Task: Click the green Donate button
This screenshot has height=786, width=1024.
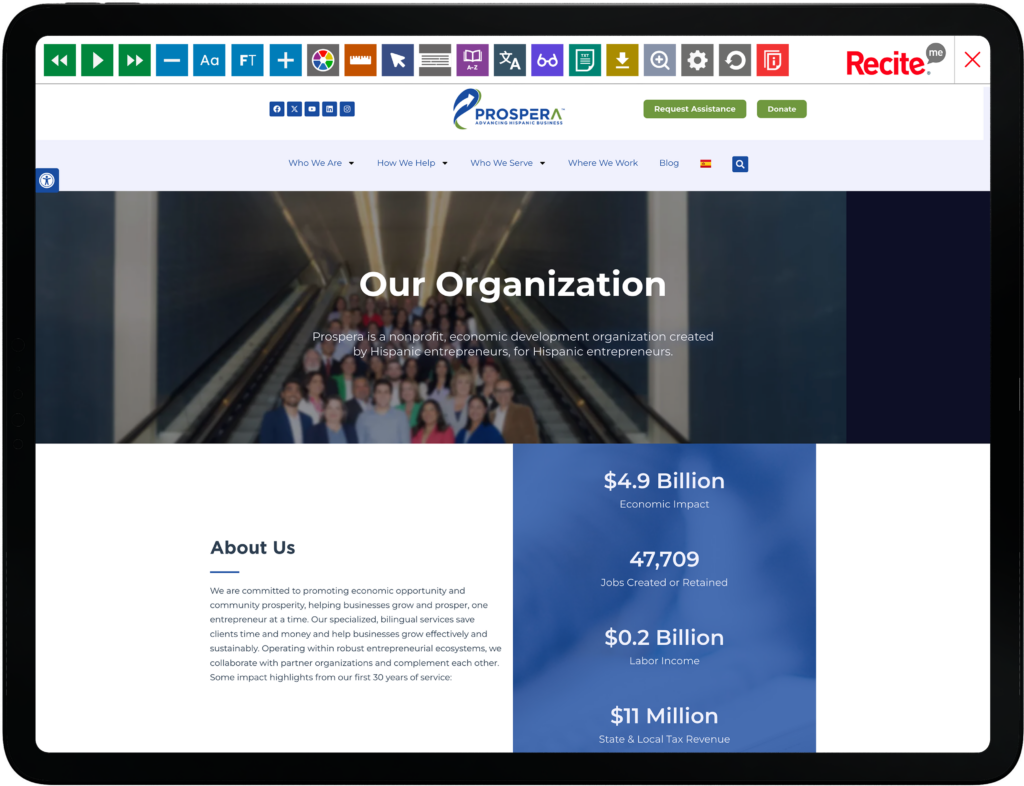Action: click(781, 109)
